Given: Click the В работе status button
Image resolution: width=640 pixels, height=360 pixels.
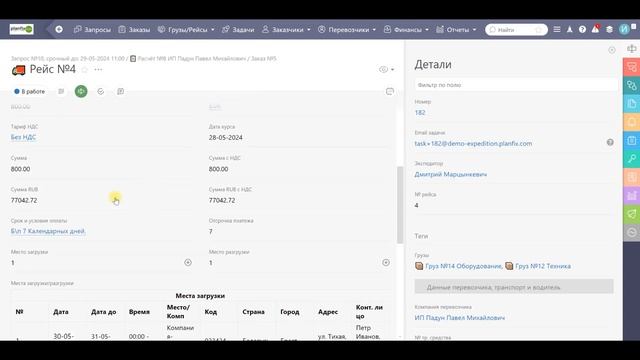Looking at the screenshot, I should 29,91.
